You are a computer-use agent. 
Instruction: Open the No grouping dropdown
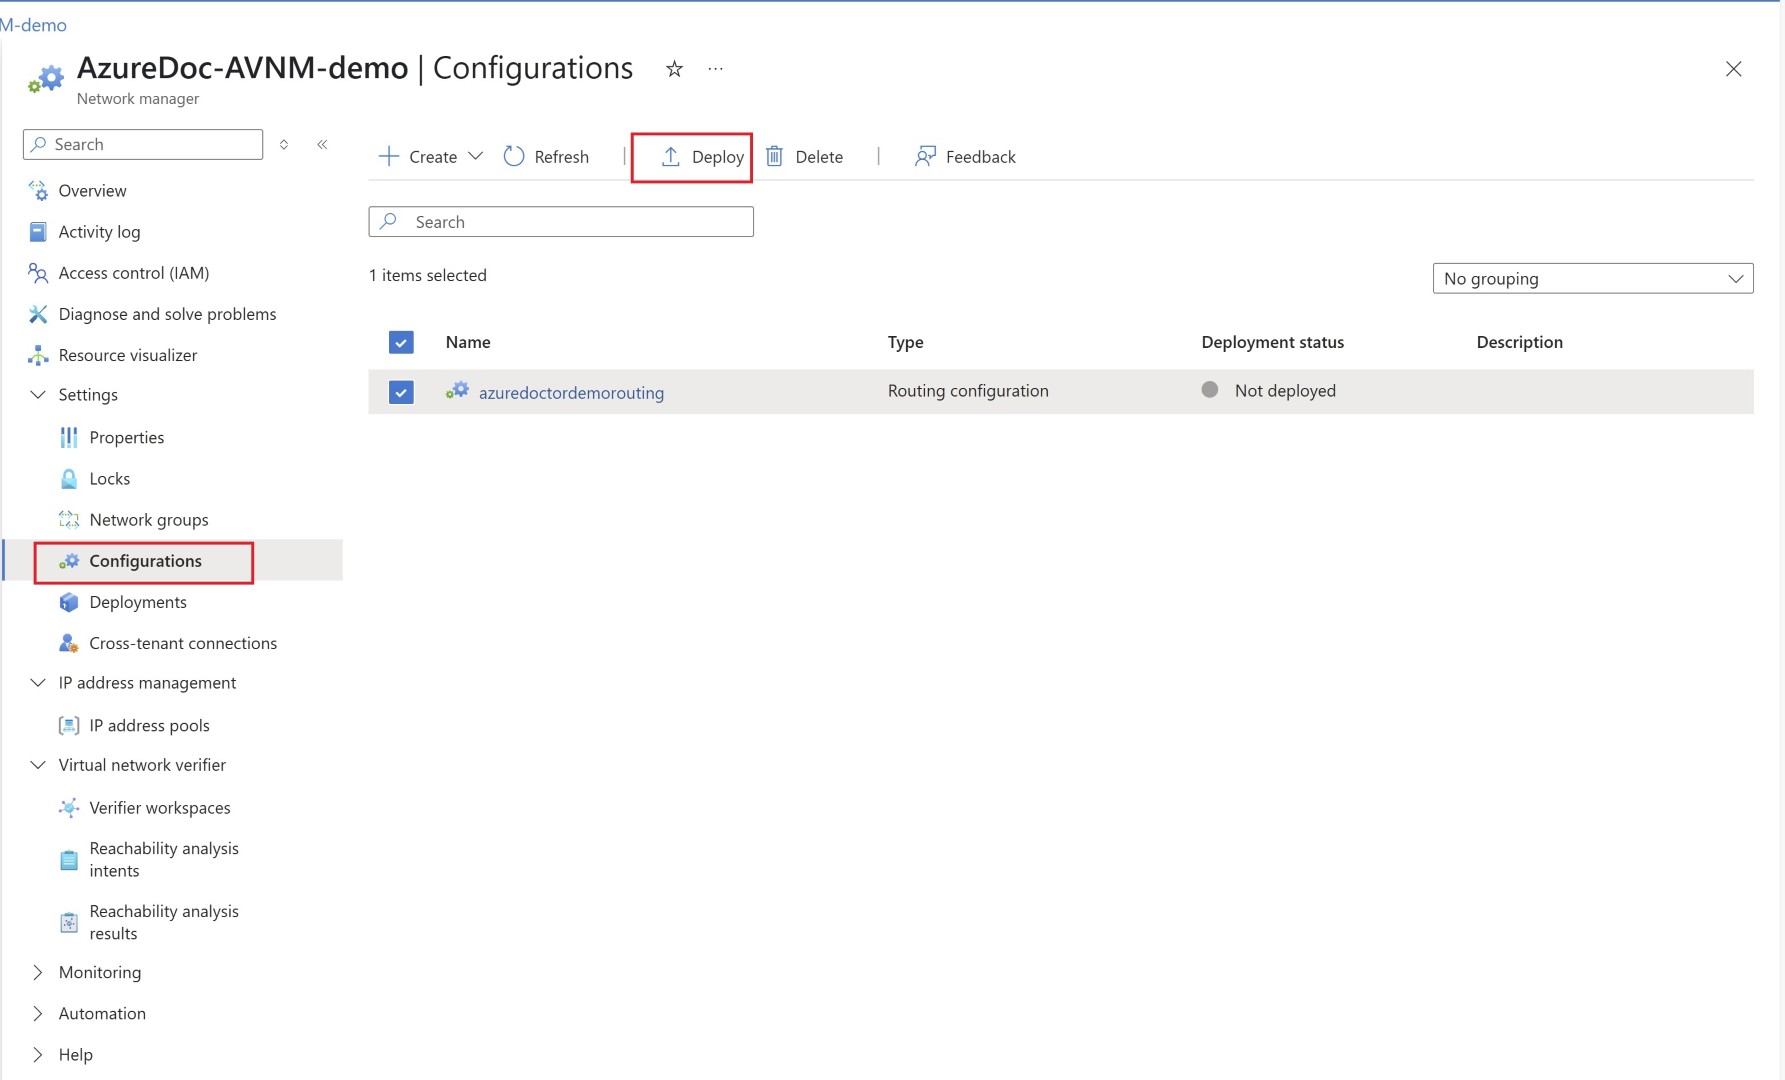1593,278
